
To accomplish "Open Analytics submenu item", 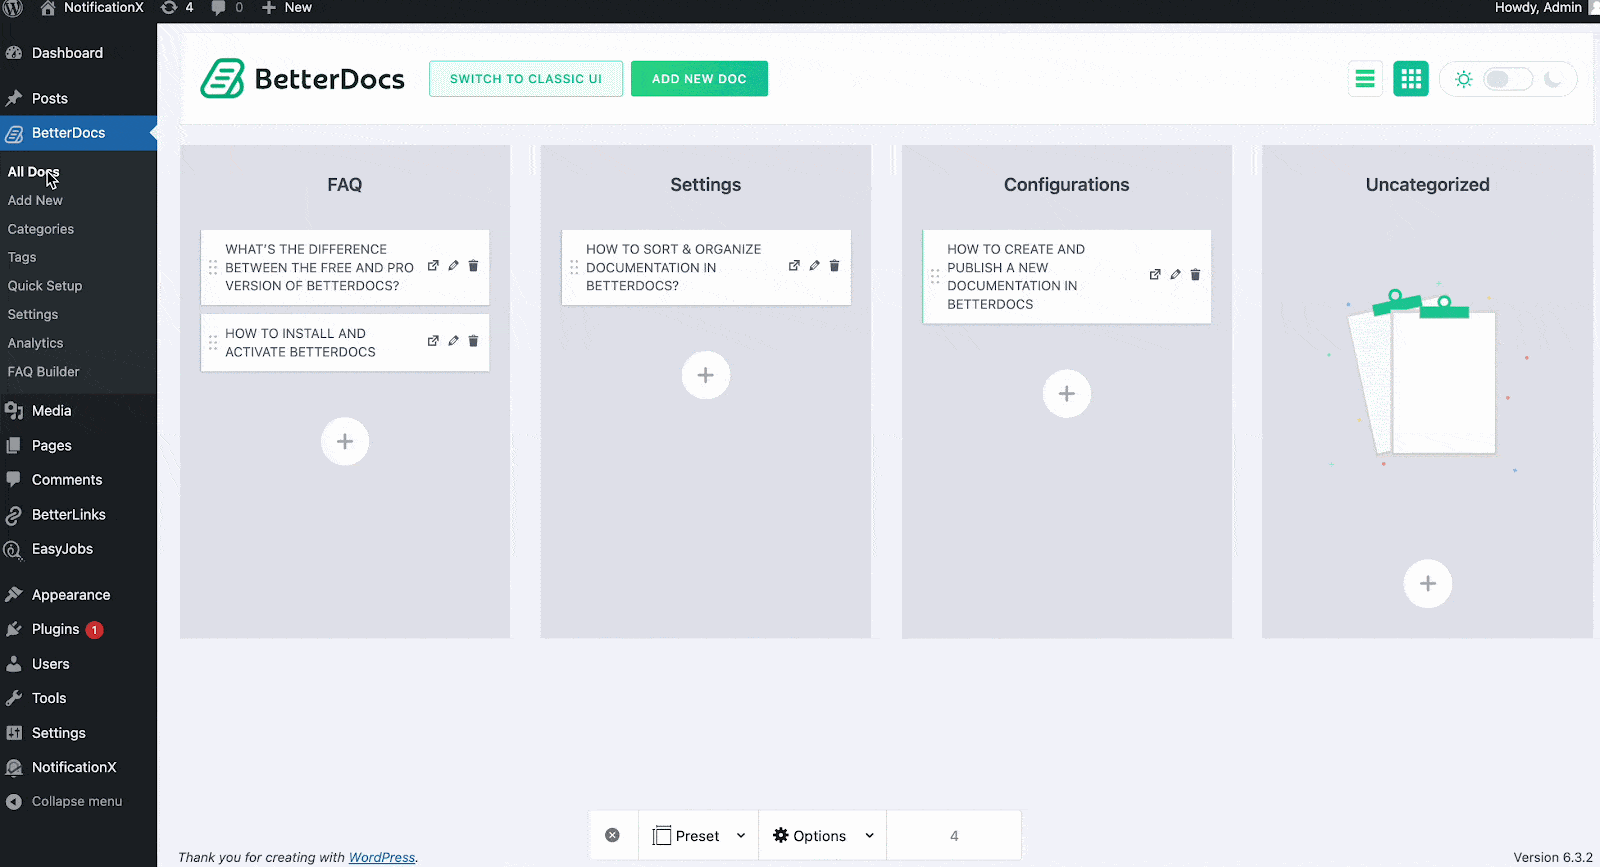I will (35, 343).
